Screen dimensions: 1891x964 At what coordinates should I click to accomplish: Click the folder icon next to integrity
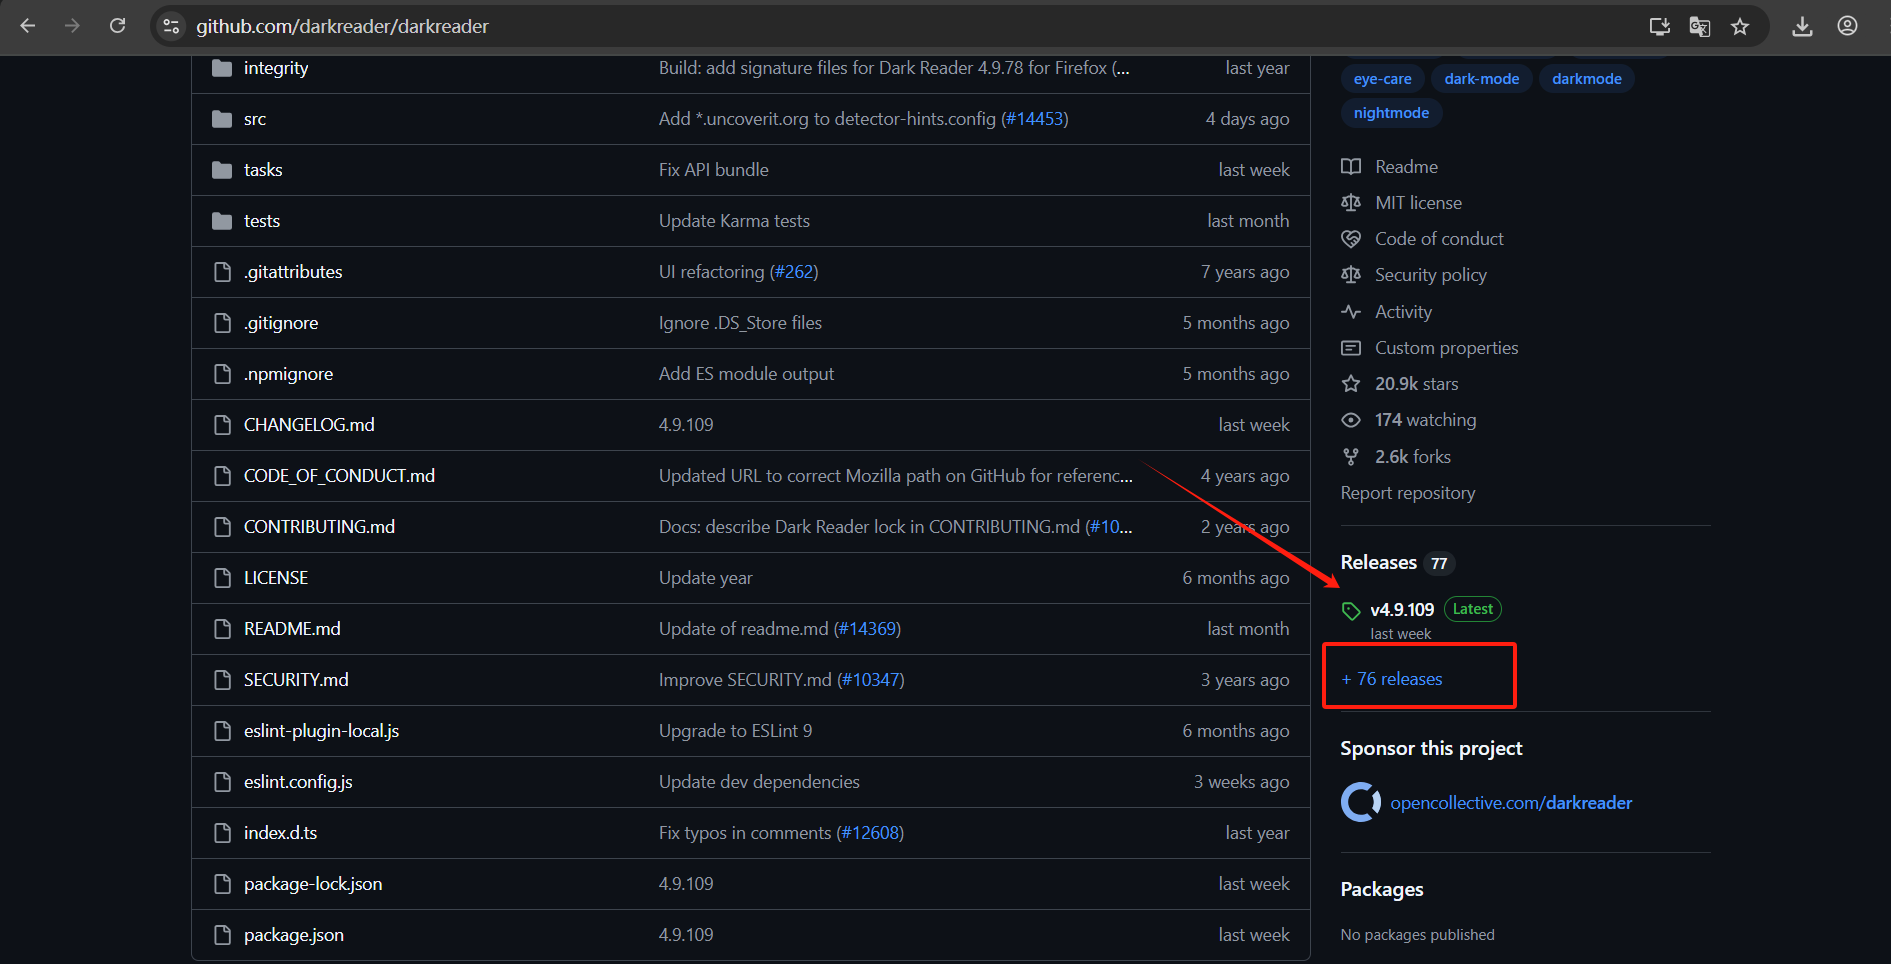tap(222, 68)
